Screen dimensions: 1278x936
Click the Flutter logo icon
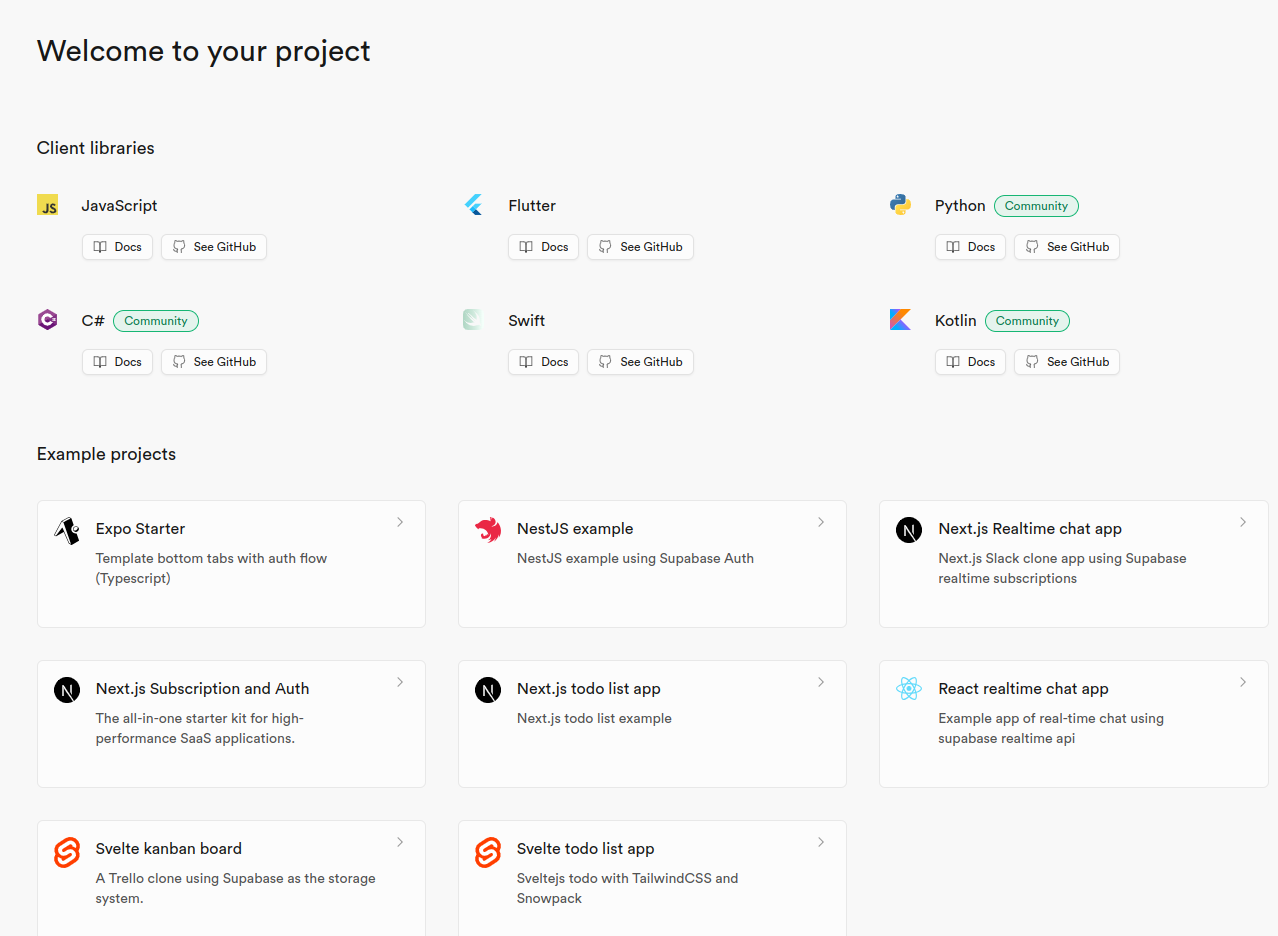474,205
